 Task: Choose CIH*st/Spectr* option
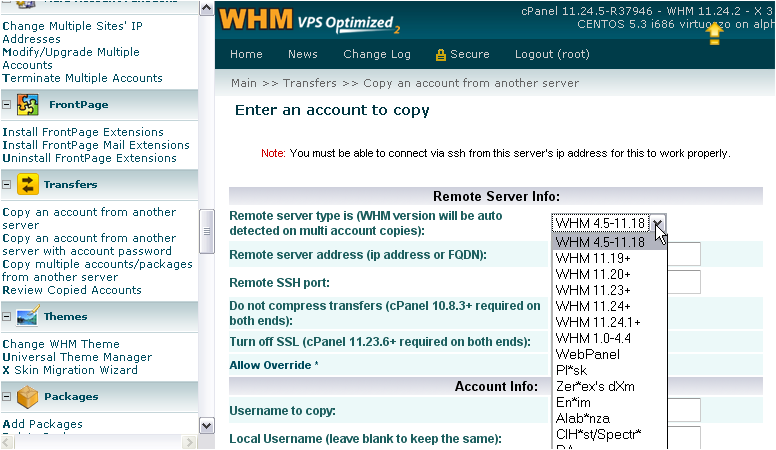[609, 434]
